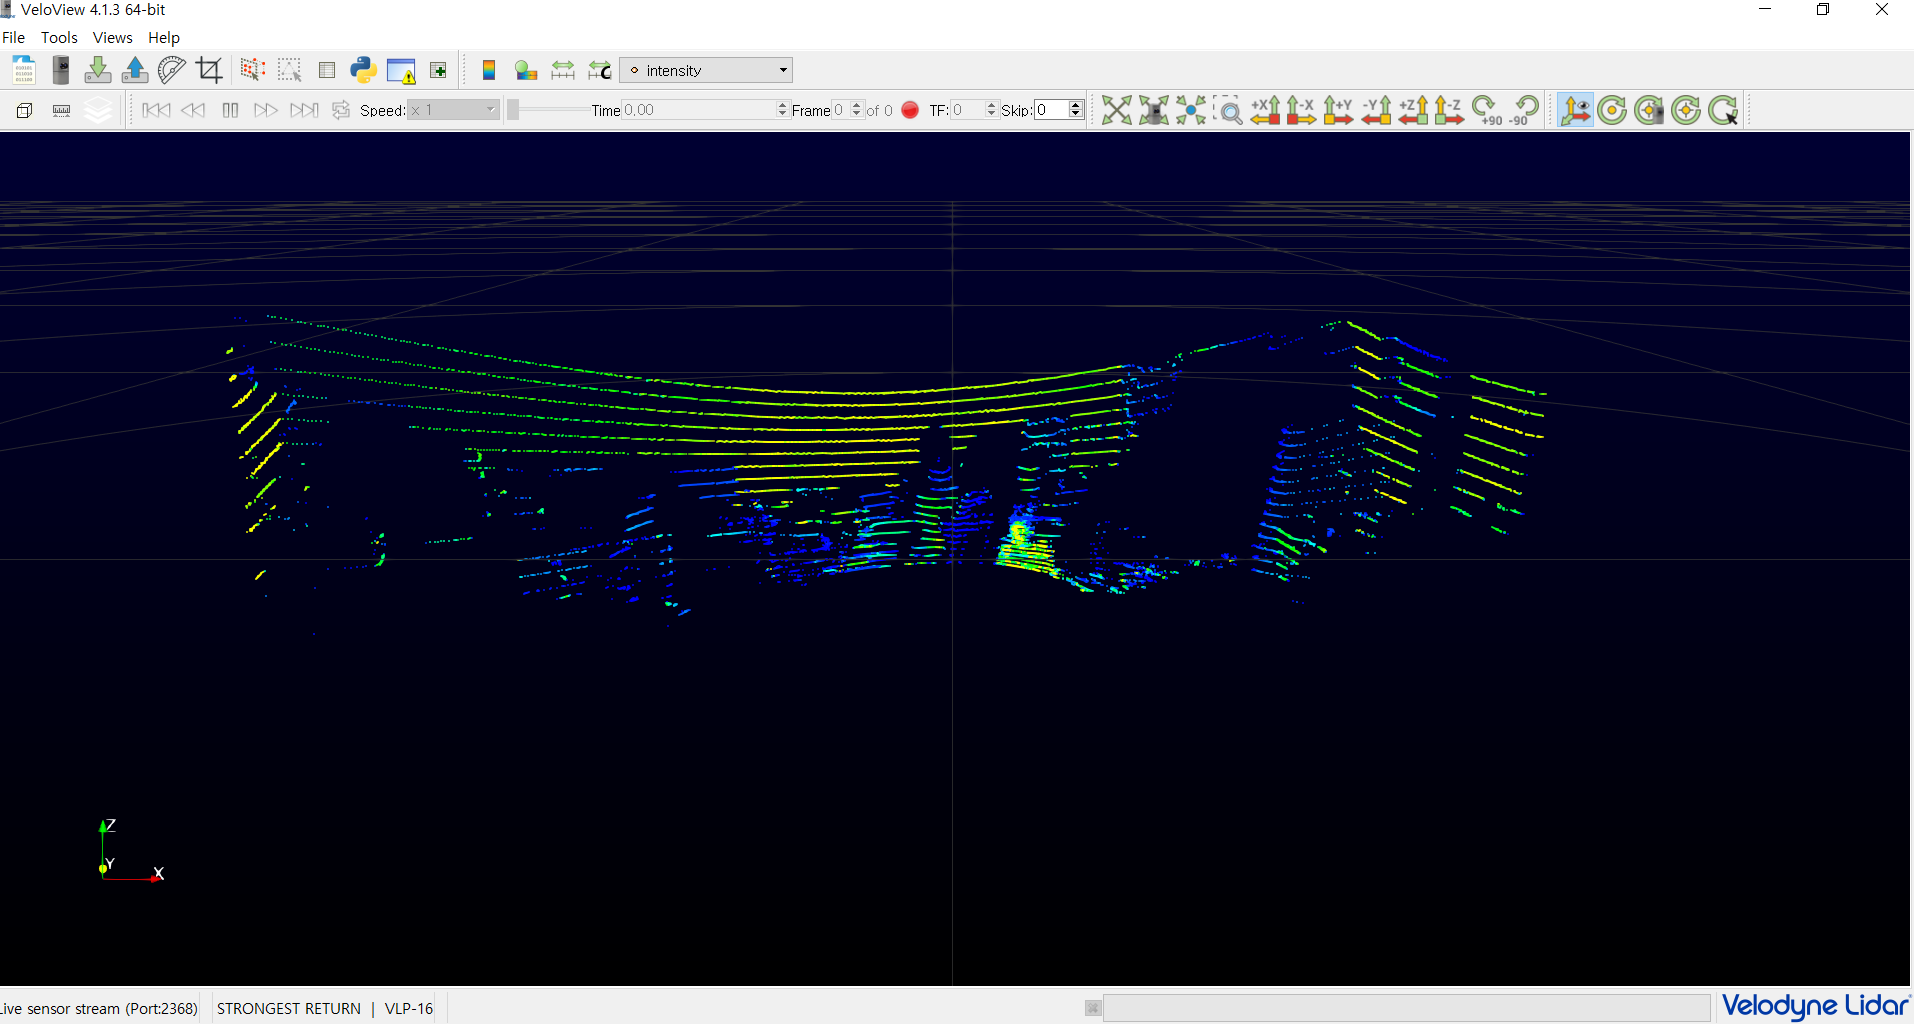Screen dimensions: 1914x1024
Task: Adjust the Skip spinner arrows
Action: 1076,110
